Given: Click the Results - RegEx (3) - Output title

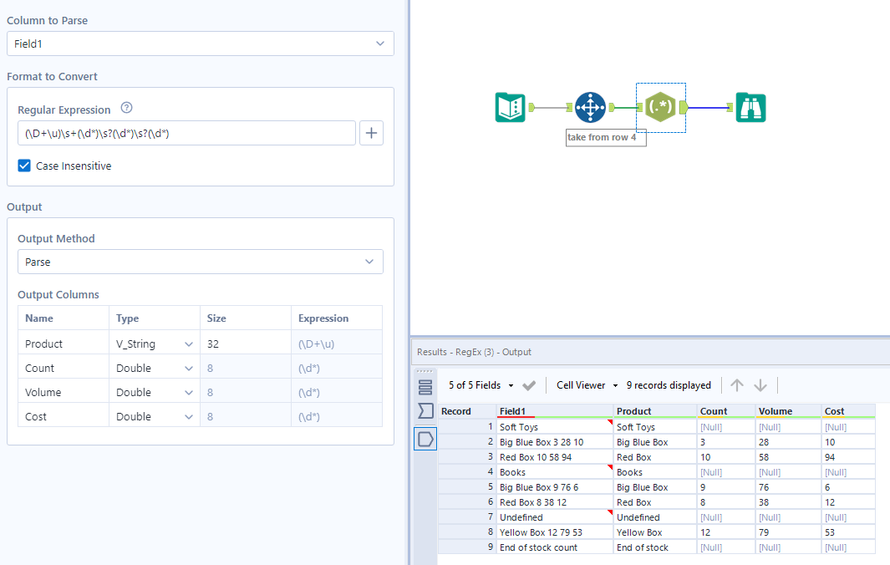Looking at the screenshot, I should click(x=474, y=352).
